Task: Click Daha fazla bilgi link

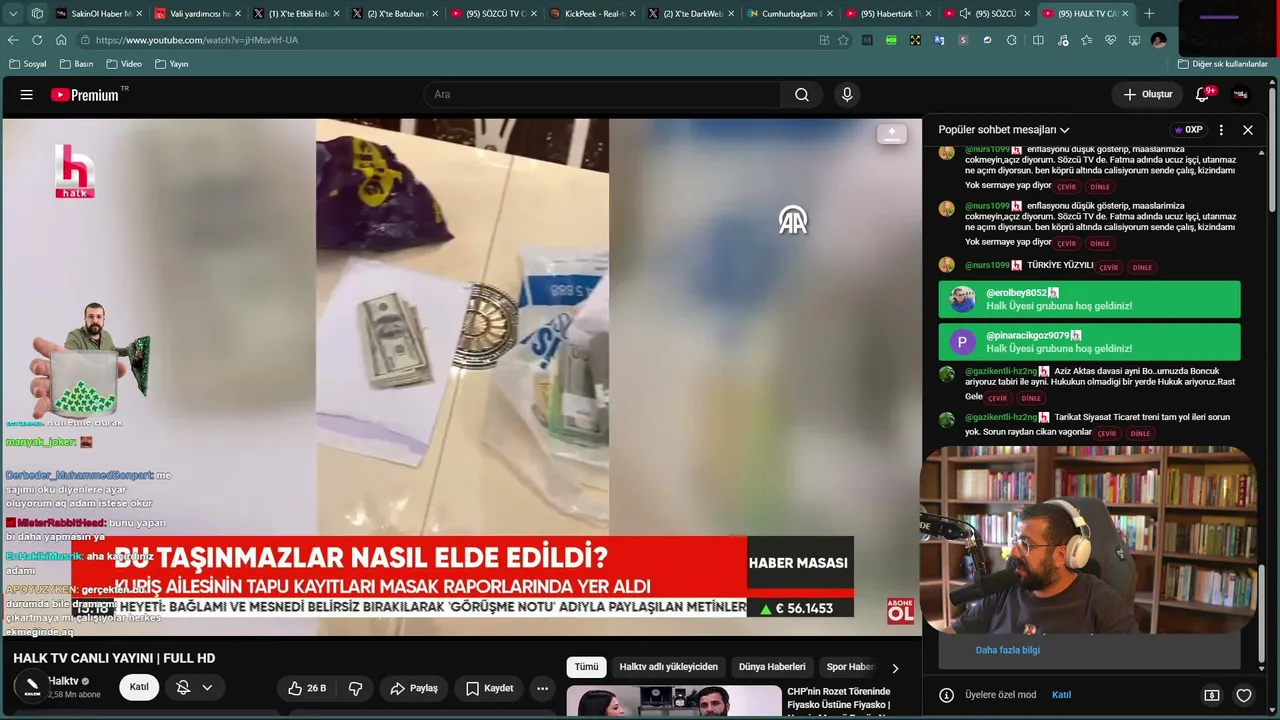Action: 1008,650
